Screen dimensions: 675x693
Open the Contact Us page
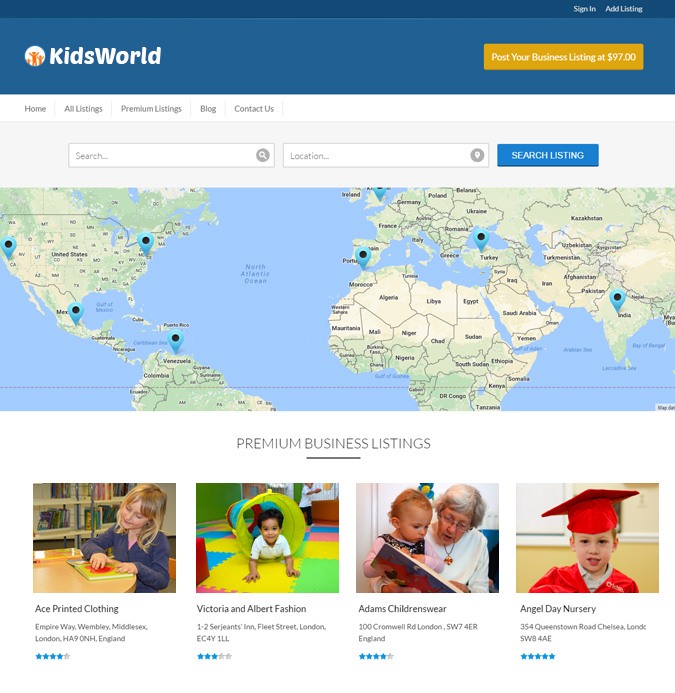click(254, 109)
